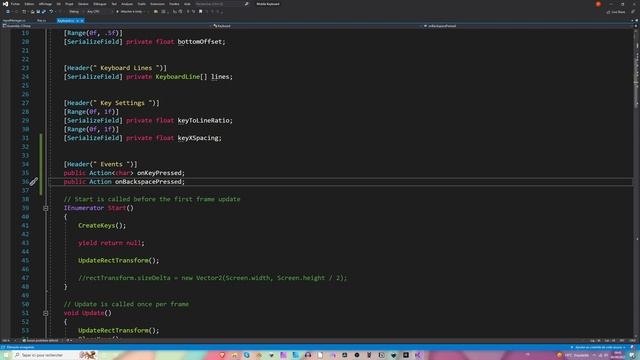
Task: Open the Edition menu
Action: pos(29,4)
